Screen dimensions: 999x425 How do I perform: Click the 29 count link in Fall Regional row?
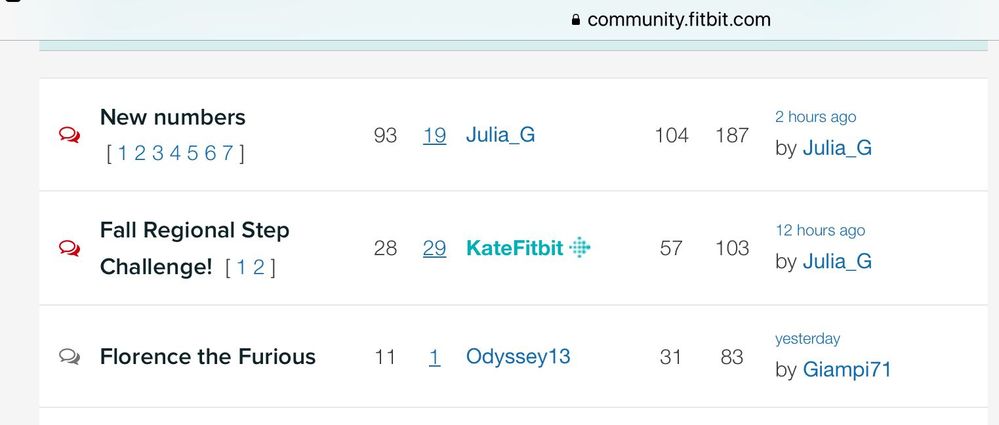435,248
